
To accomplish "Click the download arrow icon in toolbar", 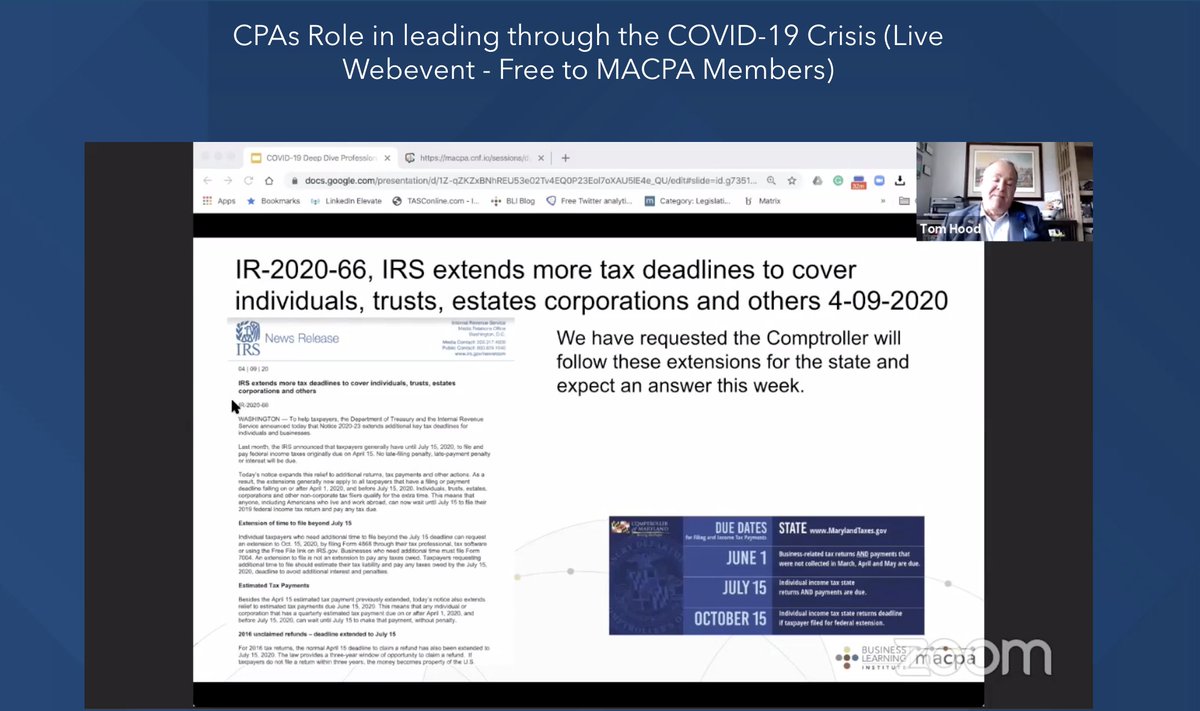I will click(900, 181).
